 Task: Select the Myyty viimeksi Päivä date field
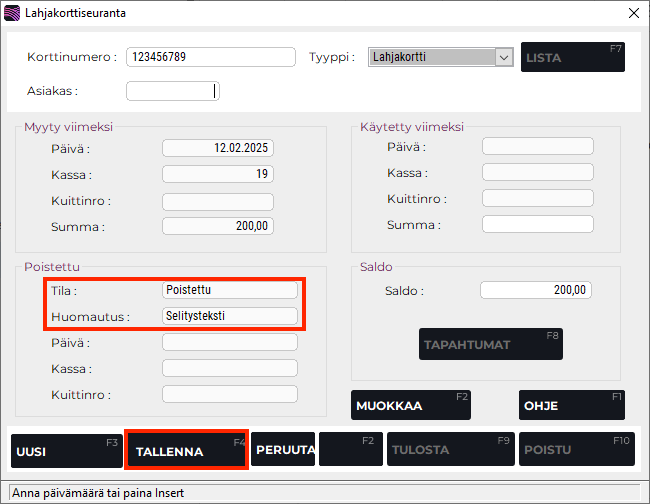point(218,148)
